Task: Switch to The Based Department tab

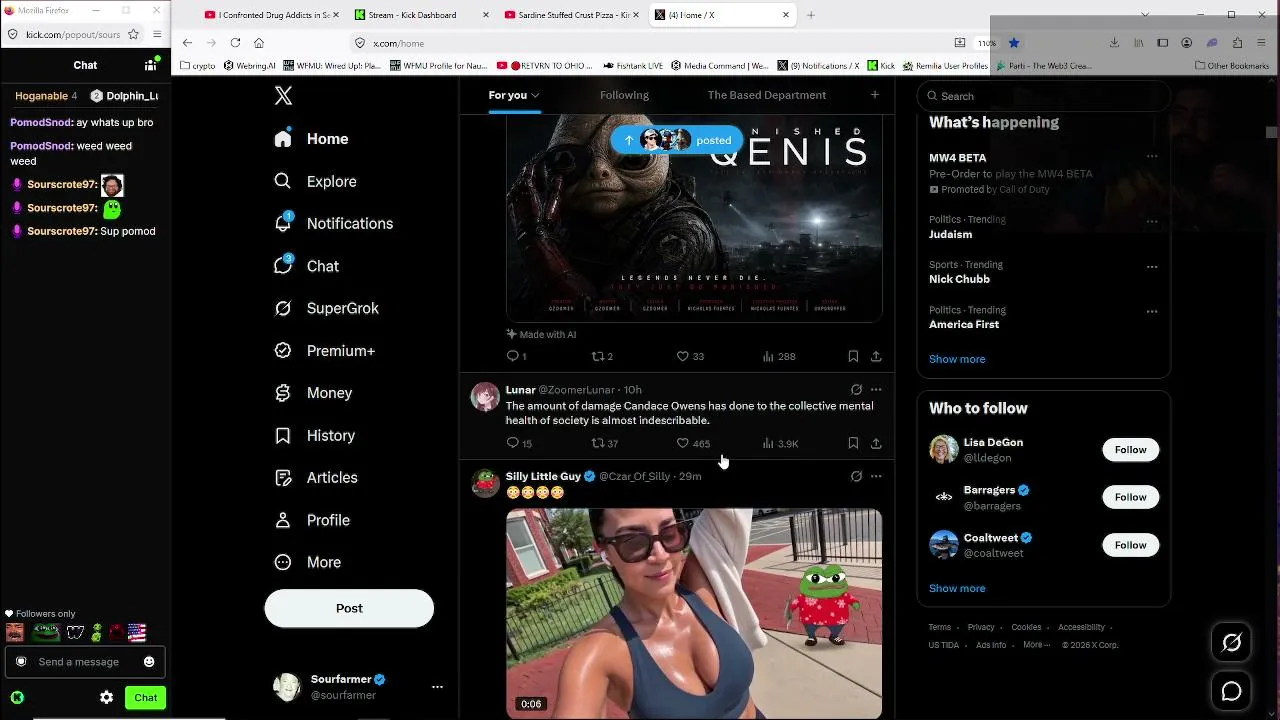Action: 767,95
